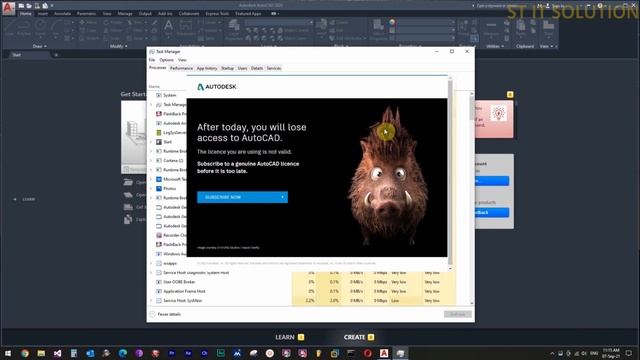The width and height of the screenshot is (640, 360).
Task: Switch to the Startup tab in Task Manager
Action: pos(227,68)
